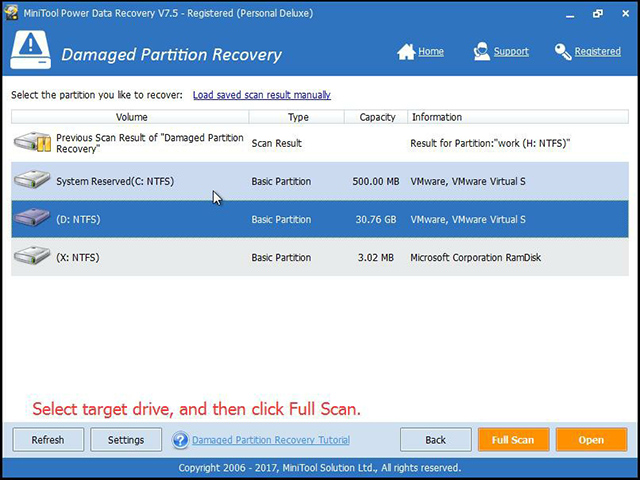Close the MiniTool window
This screenshot has width=640, height=480.
pos(625,14)
